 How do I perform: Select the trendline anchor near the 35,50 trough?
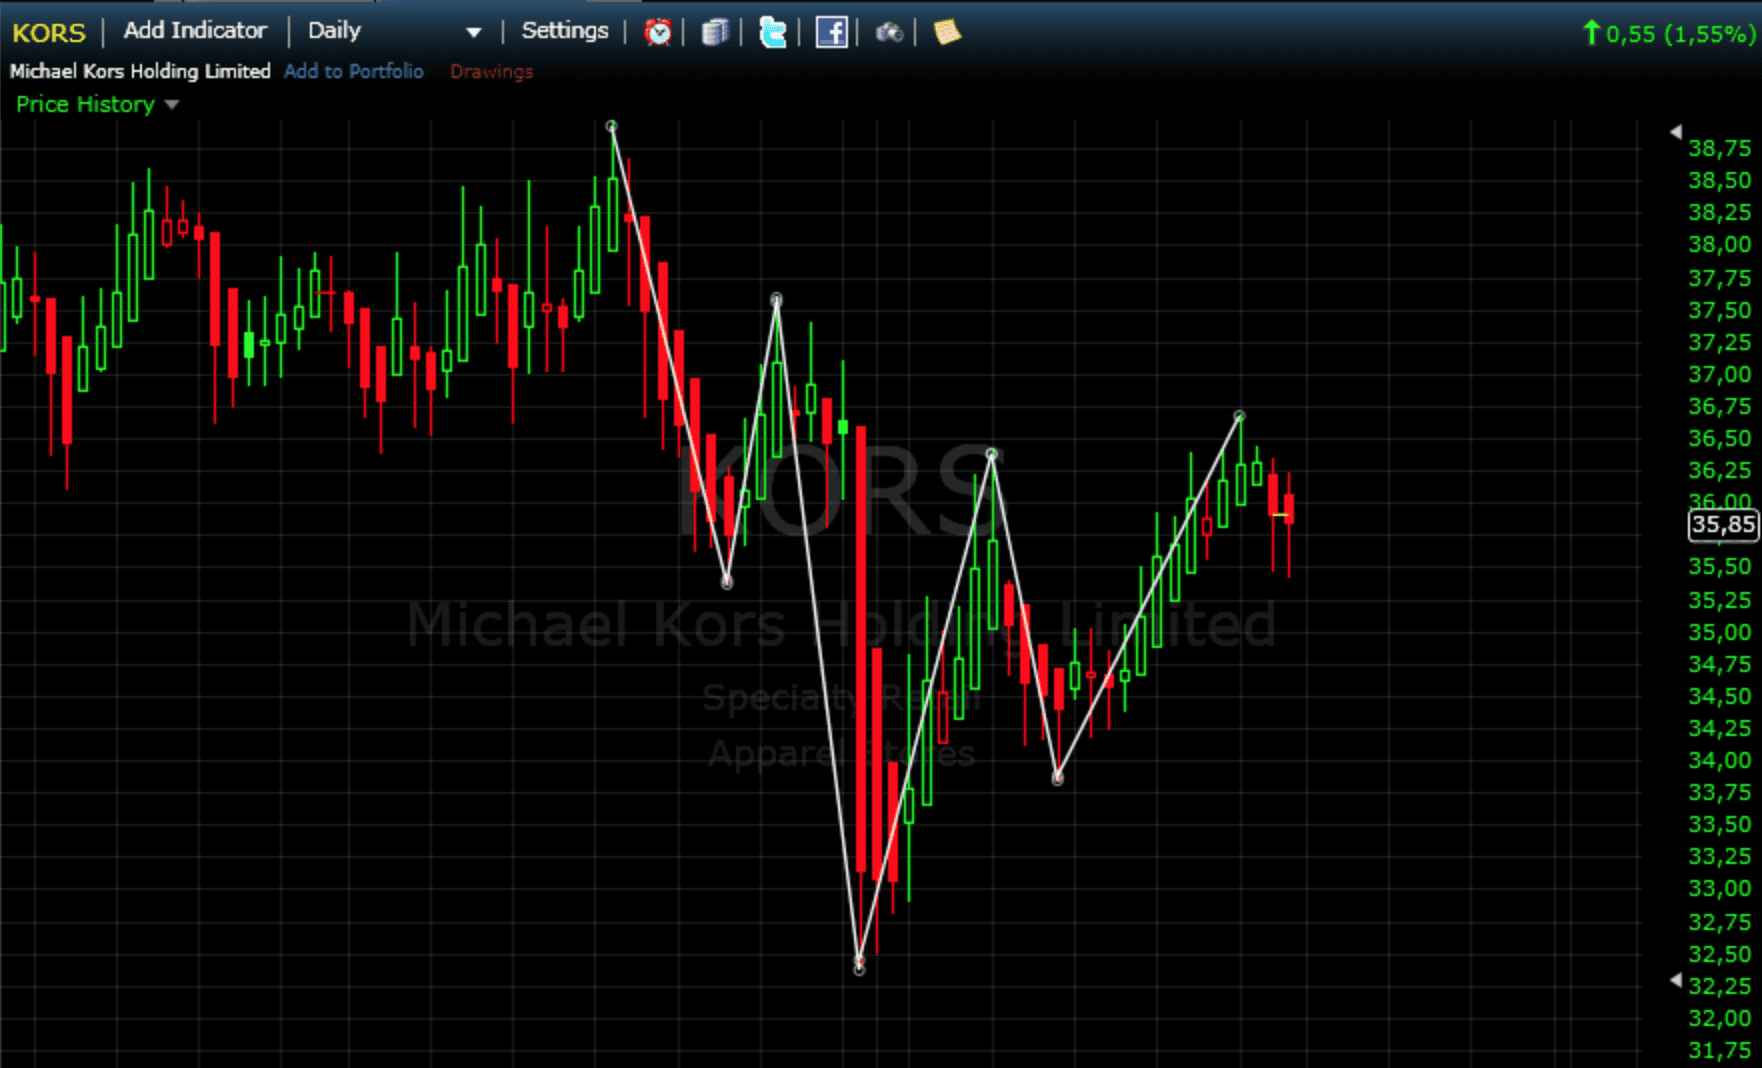point(727,582)
